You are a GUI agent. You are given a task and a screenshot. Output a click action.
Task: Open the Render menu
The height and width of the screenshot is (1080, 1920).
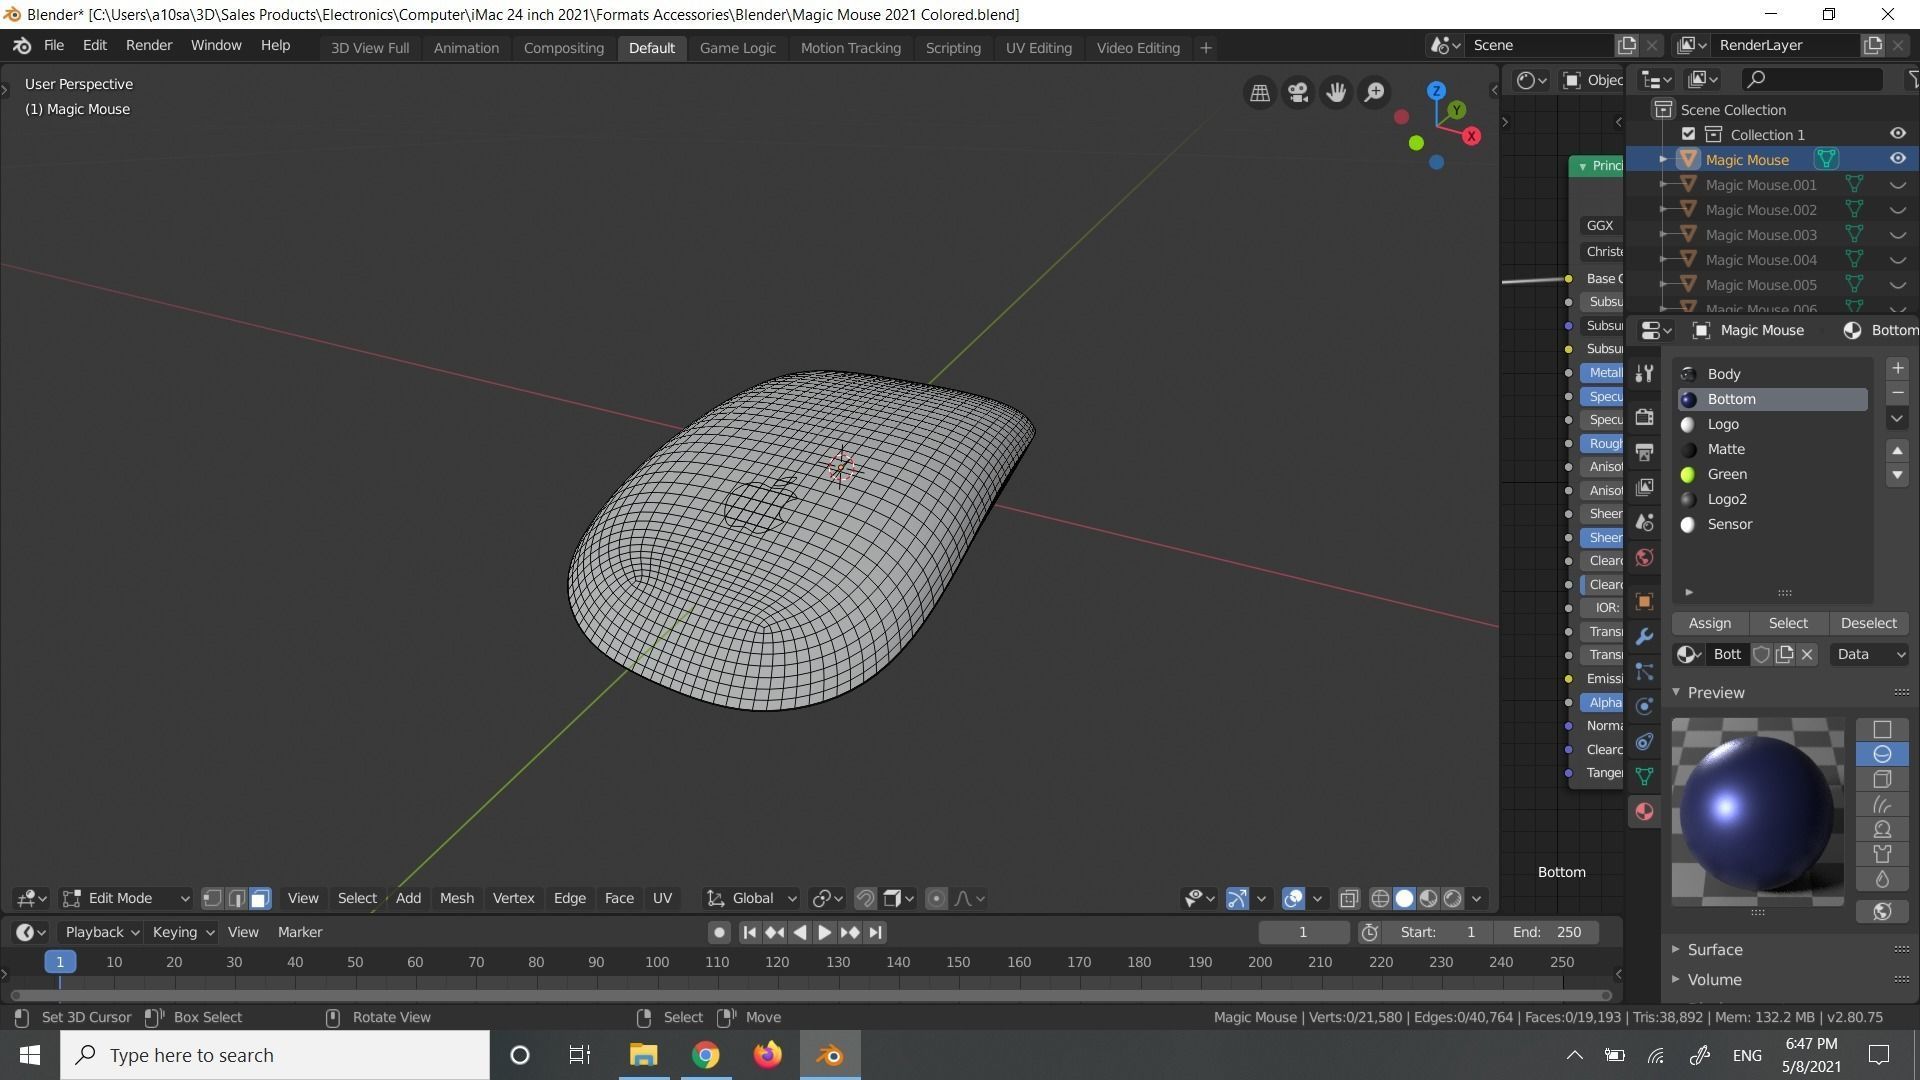click(148, 46)
